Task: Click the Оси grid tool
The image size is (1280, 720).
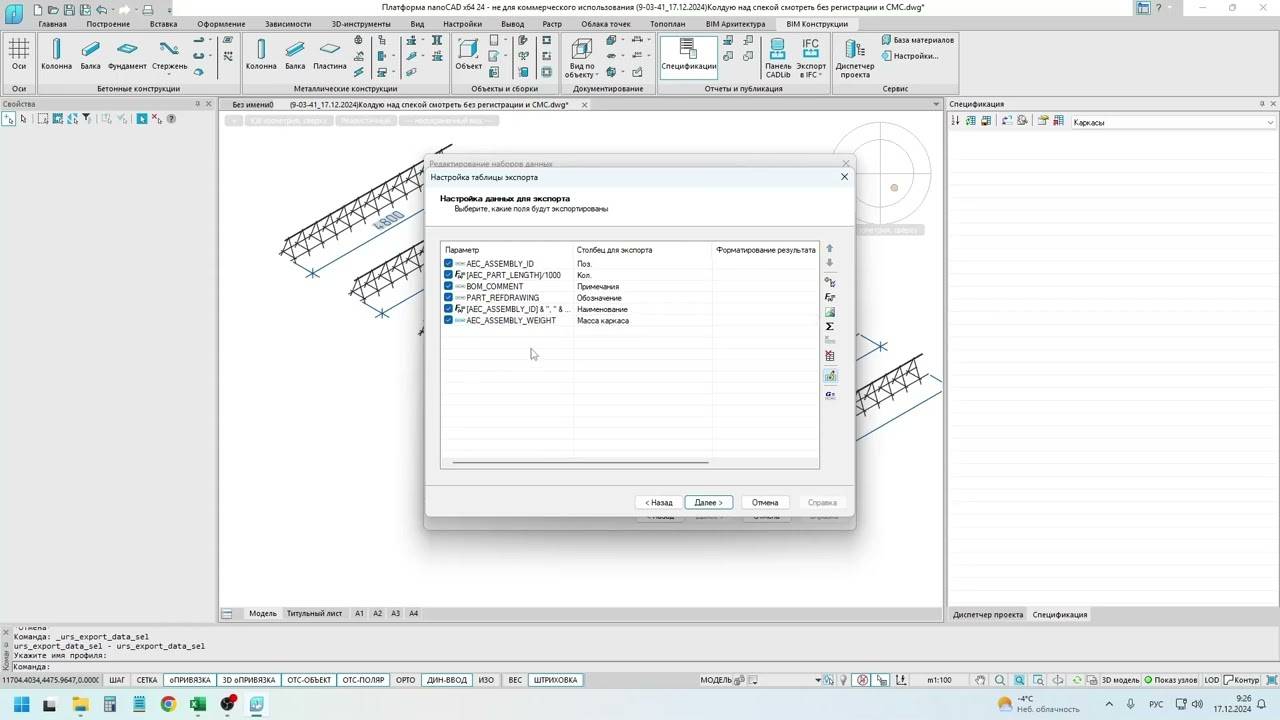Action: tap(19, 54)
